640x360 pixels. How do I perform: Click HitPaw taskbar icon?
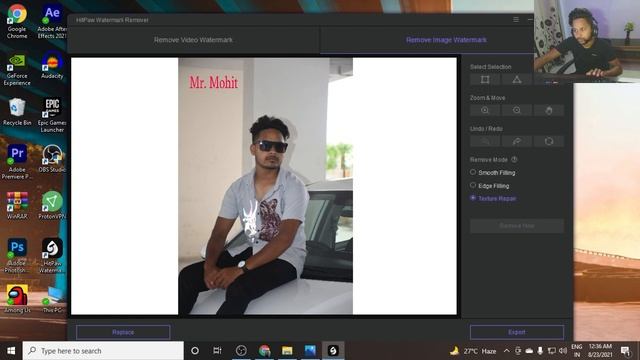tap(333, 351)
